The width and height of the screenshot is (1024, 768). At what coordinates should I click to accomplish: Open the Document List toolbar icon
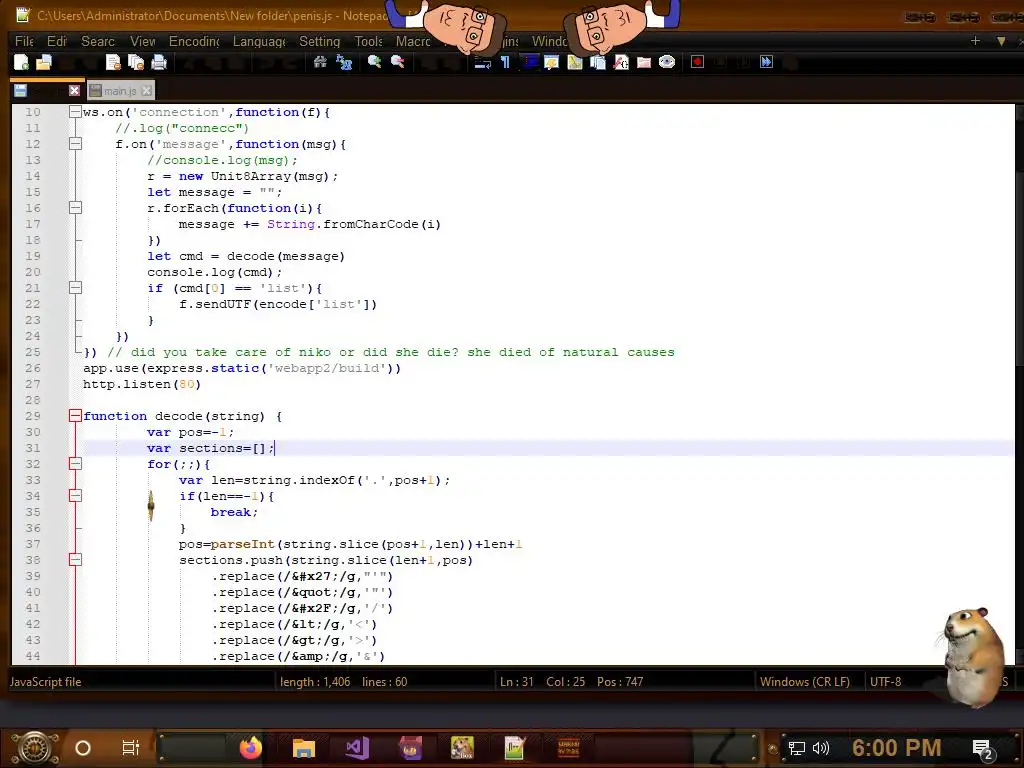pos(598,63)
